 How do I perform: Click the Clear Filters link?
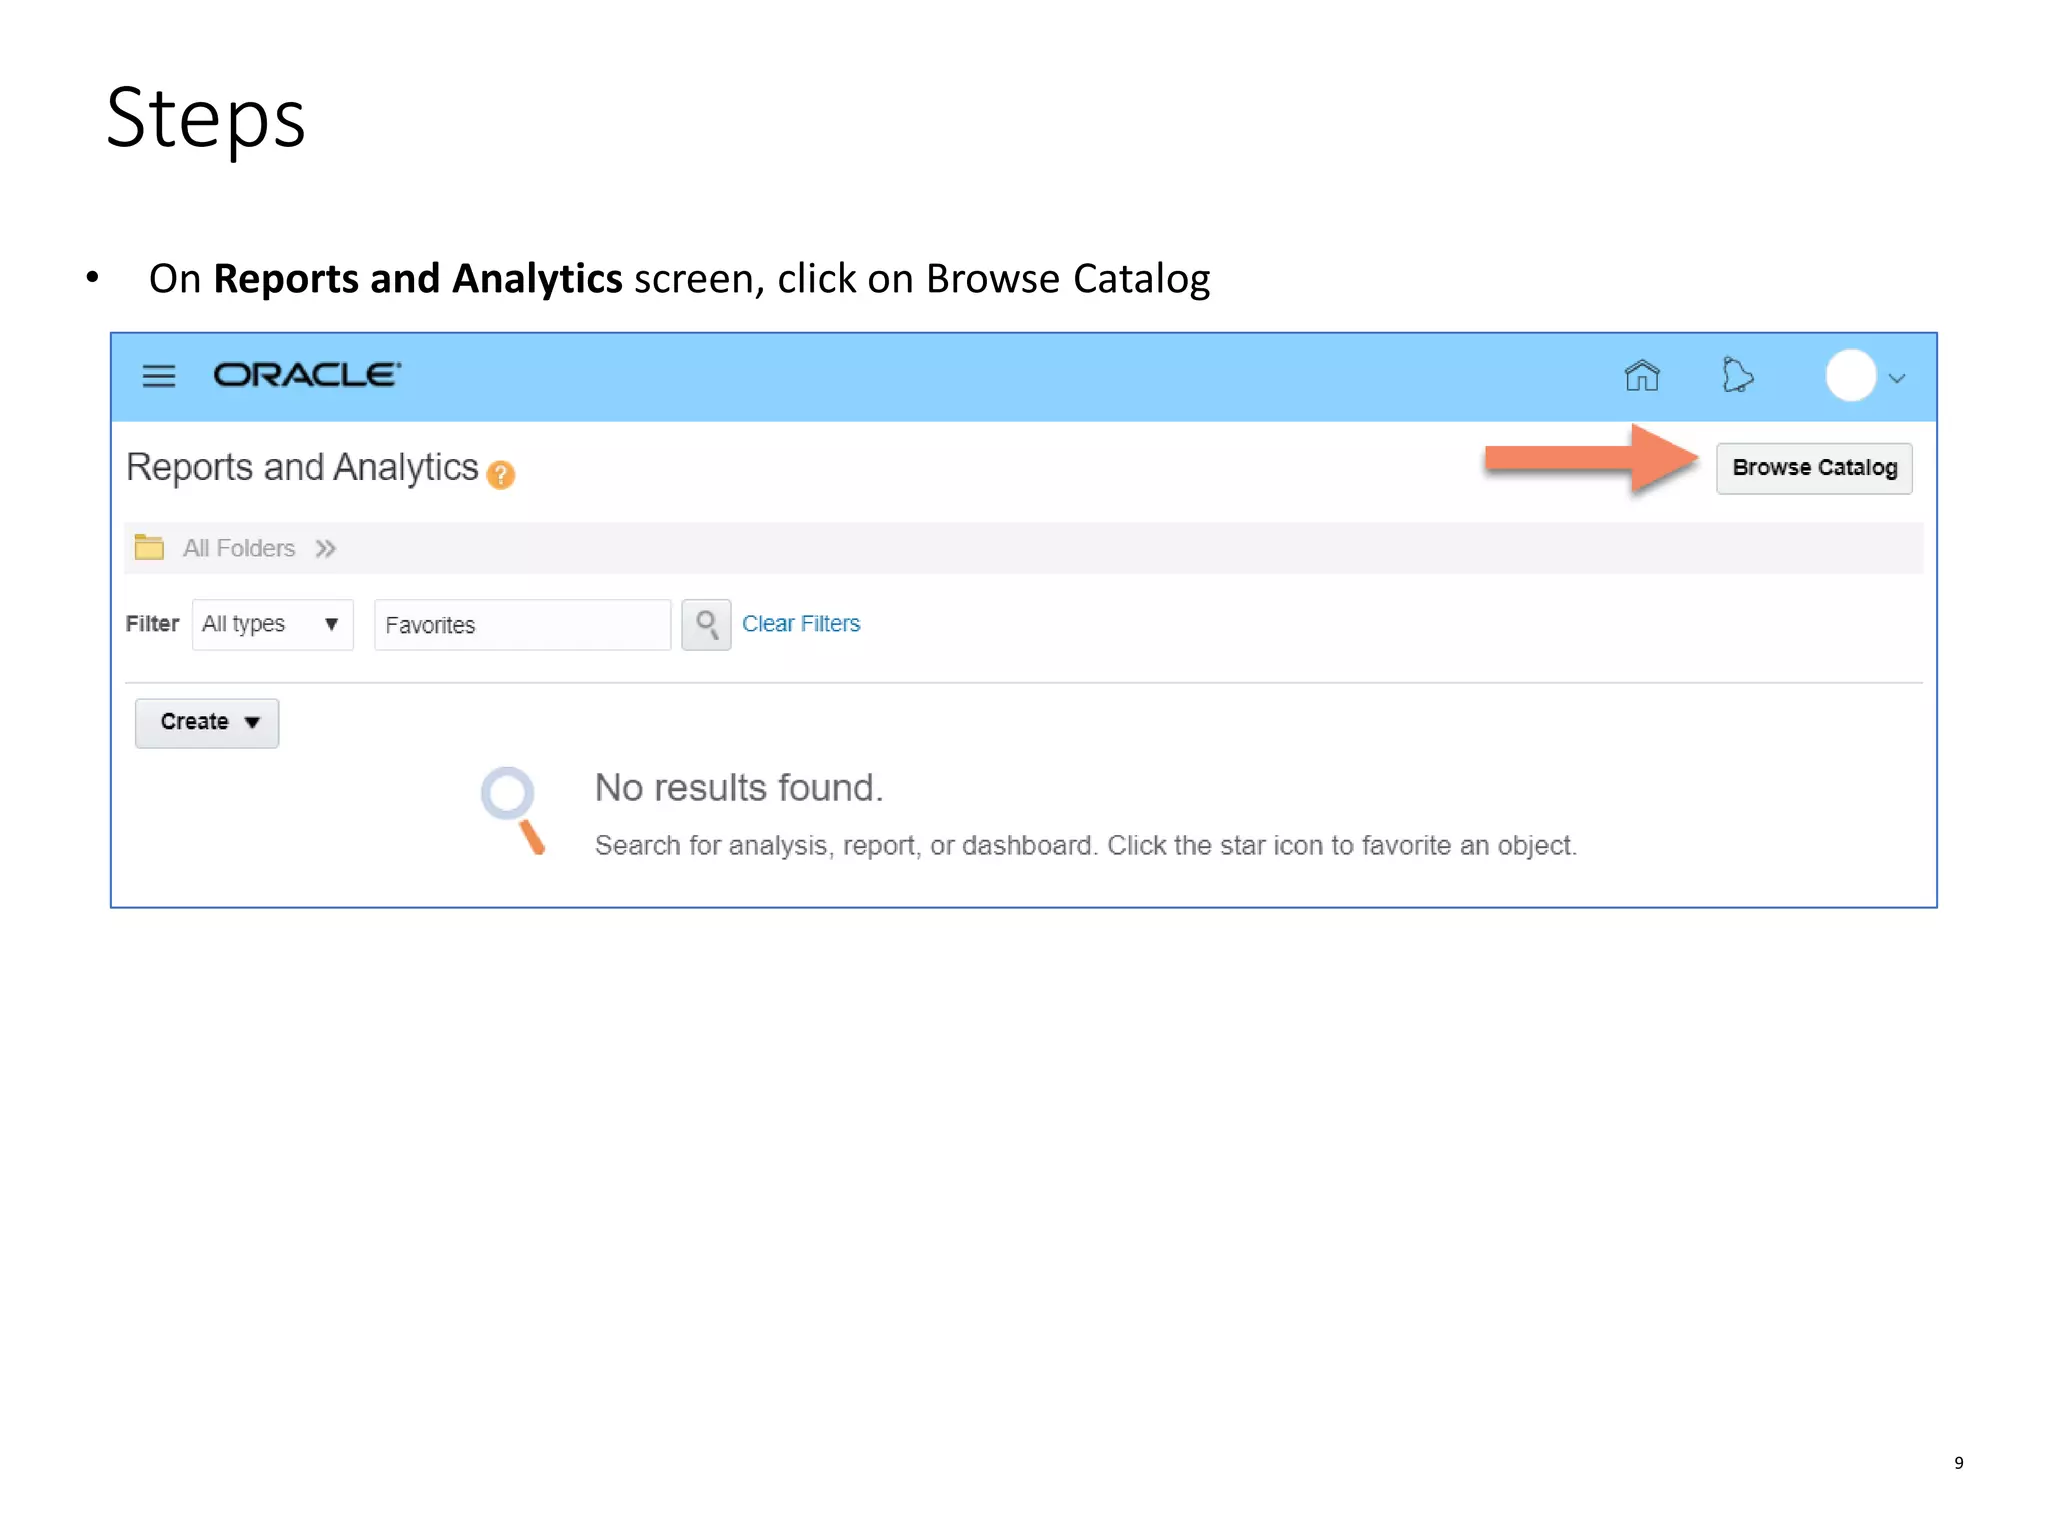tap(801, 623)
